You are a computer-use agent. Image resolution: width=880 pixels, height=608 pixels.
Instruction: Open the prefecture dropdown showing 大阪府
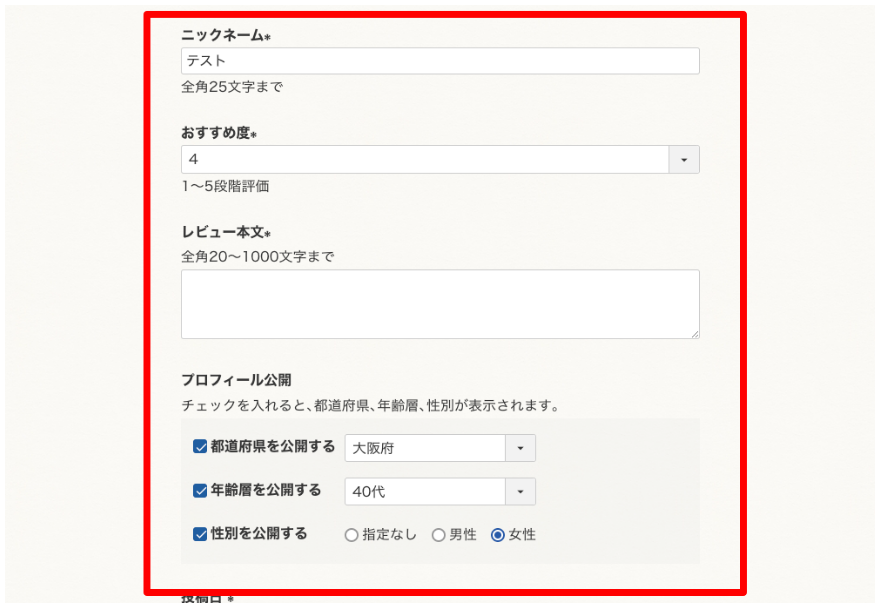(x=430, y=448)
